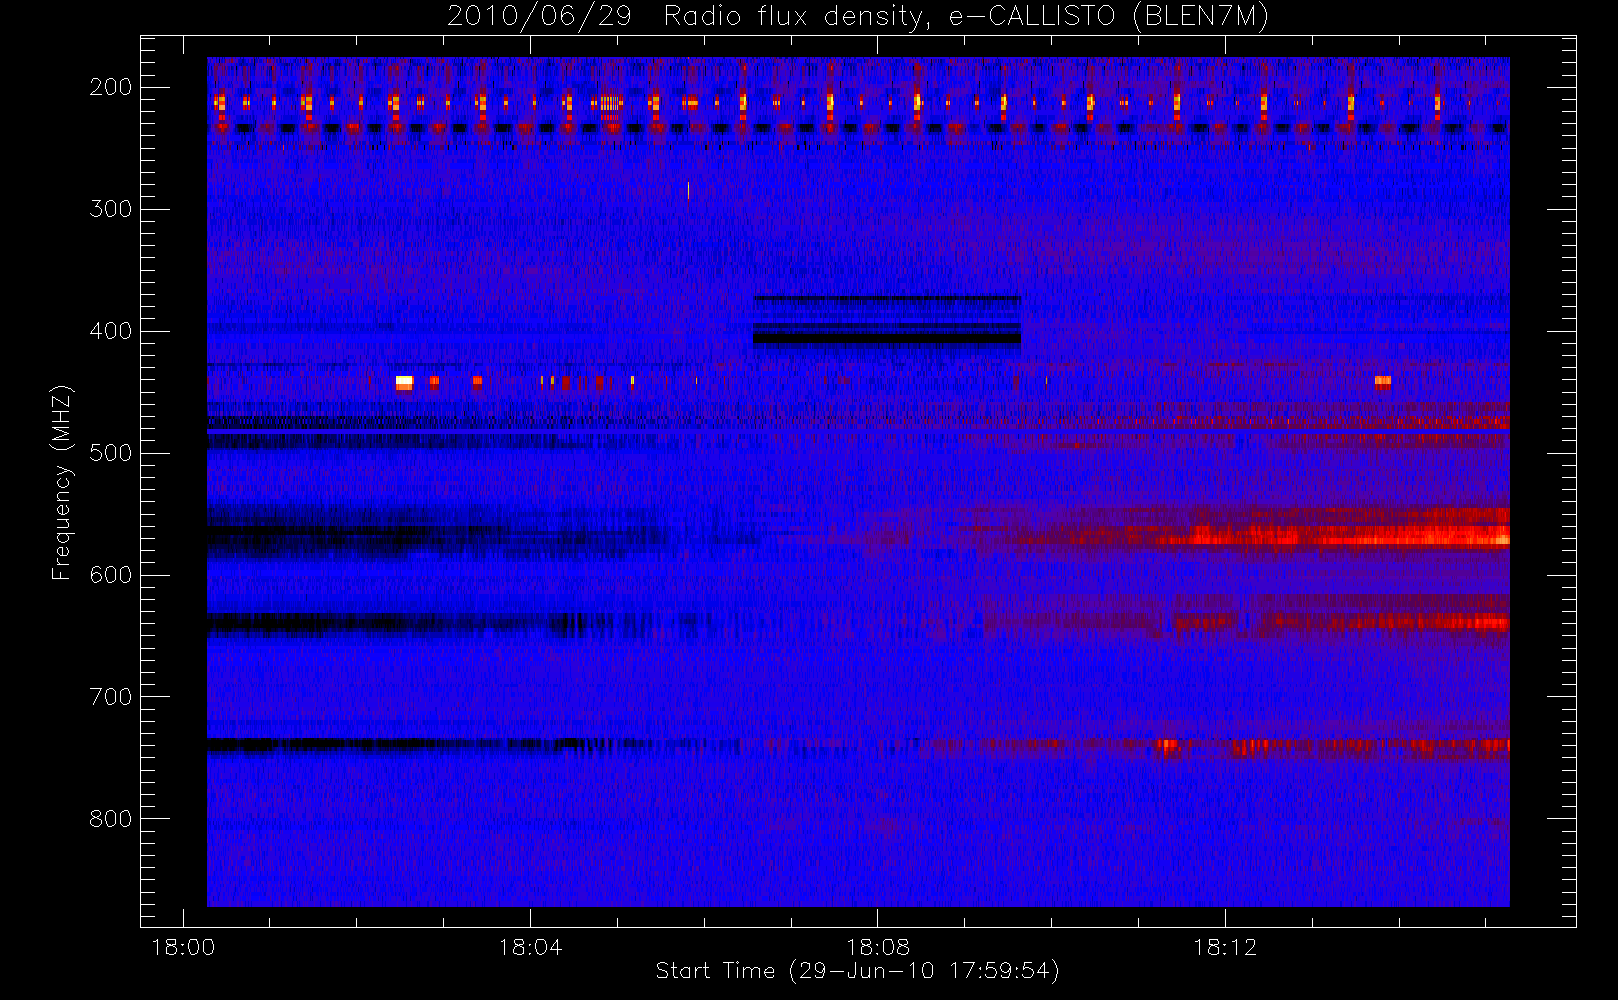Click the '500' frequency tick label

pos(110,453)
